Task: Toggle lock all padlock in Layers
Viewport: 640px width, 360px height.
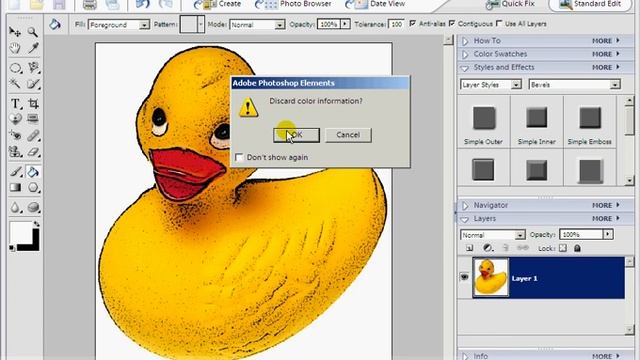Action: pyautogui.click(x=577, y=248)
